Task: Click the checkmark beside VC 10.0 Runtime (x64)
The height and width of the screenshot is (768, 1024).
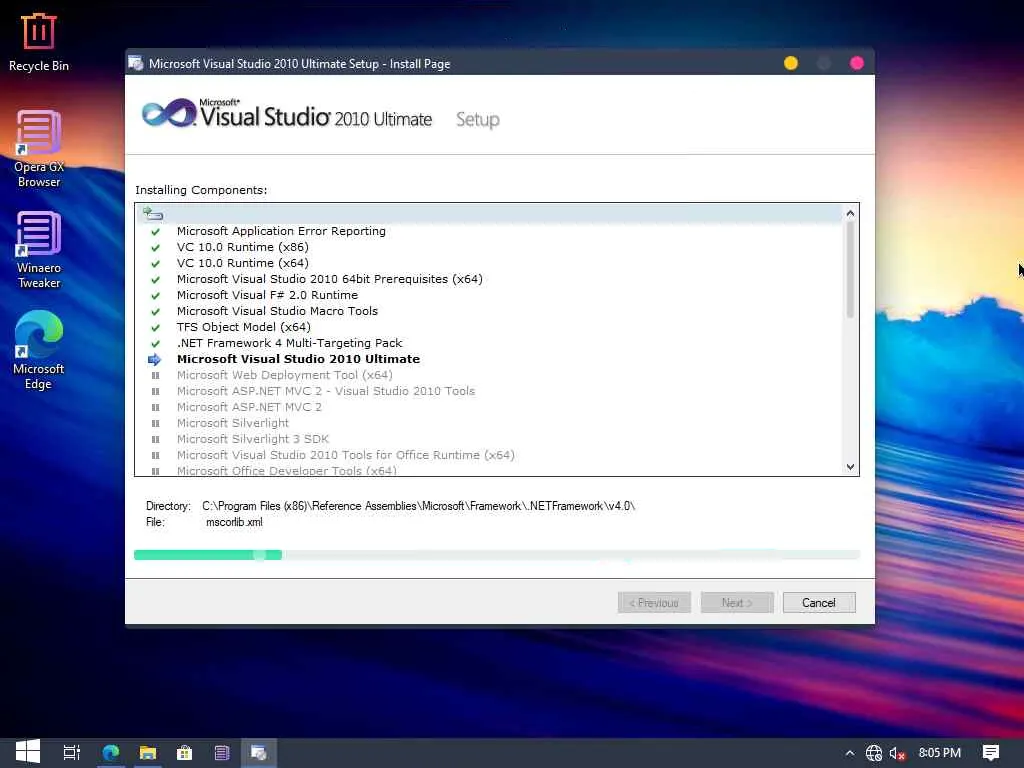Action: pyautogui.click(x=155, y=263)
